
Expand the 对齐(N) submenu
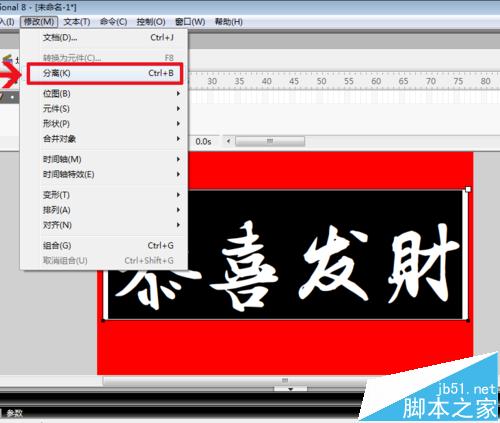pyautogui.click(x=104, y=225)
